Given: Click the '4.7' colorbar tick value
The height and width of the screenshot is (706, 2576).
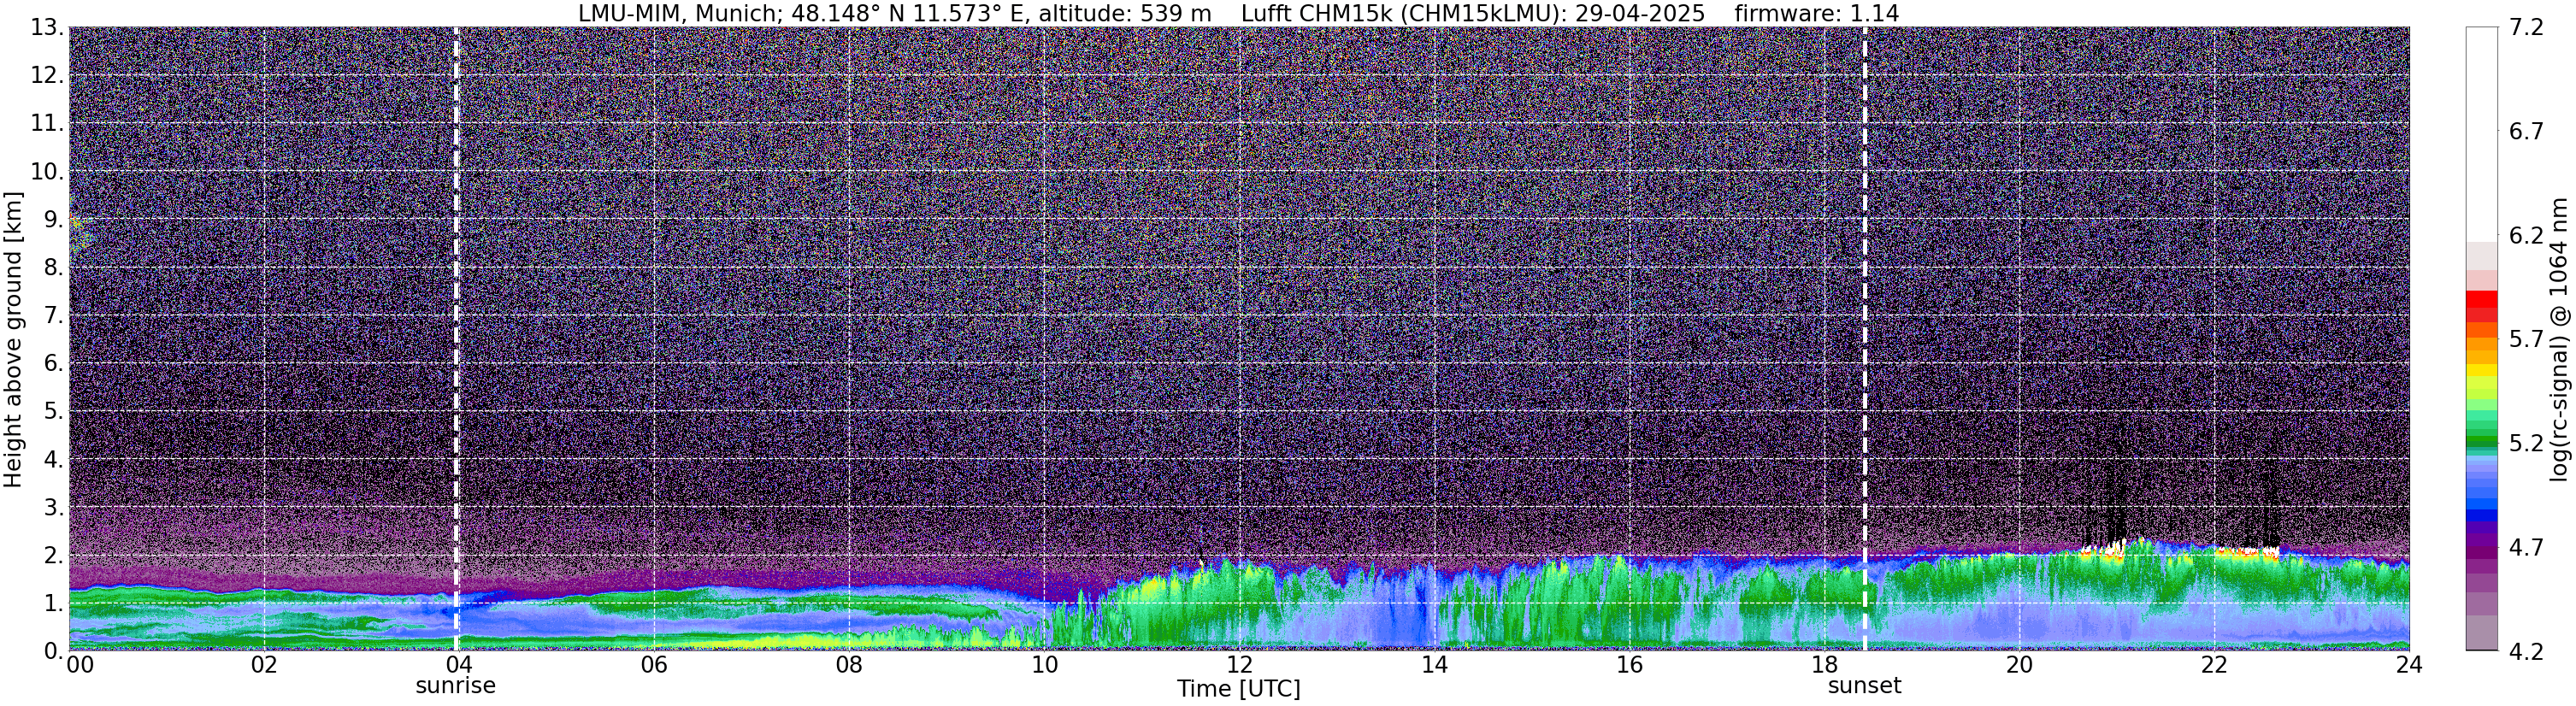Looking at the screenshot, I should coord(2526,548).
